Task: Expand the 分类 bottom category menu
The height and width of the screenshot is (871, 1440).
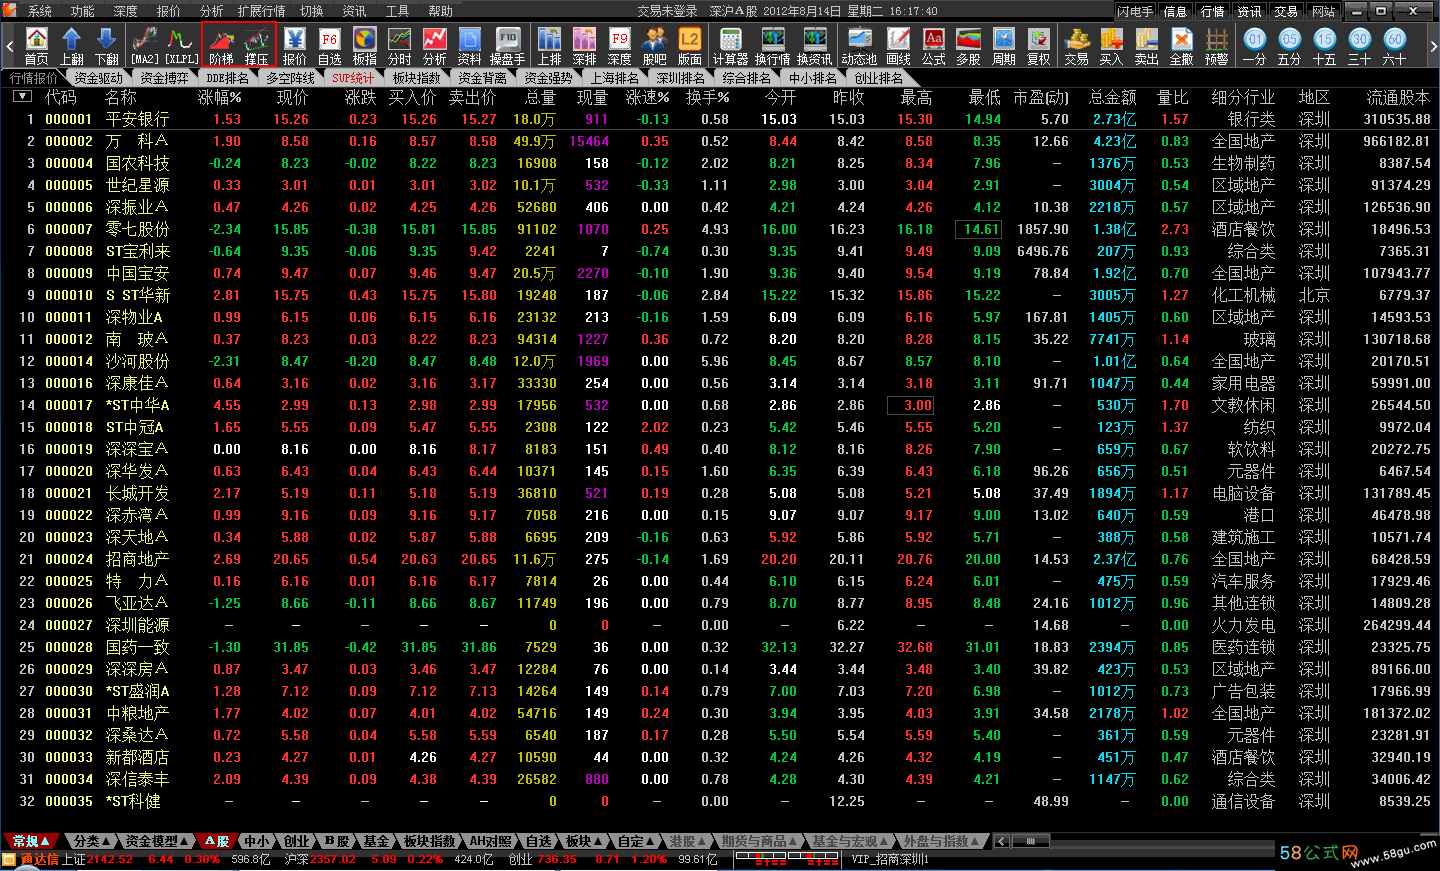Action: pos(92,842)
